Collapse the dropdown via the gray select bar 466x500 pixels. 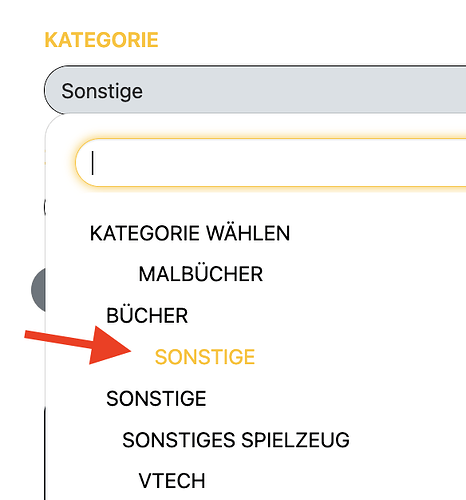point(255,91)
